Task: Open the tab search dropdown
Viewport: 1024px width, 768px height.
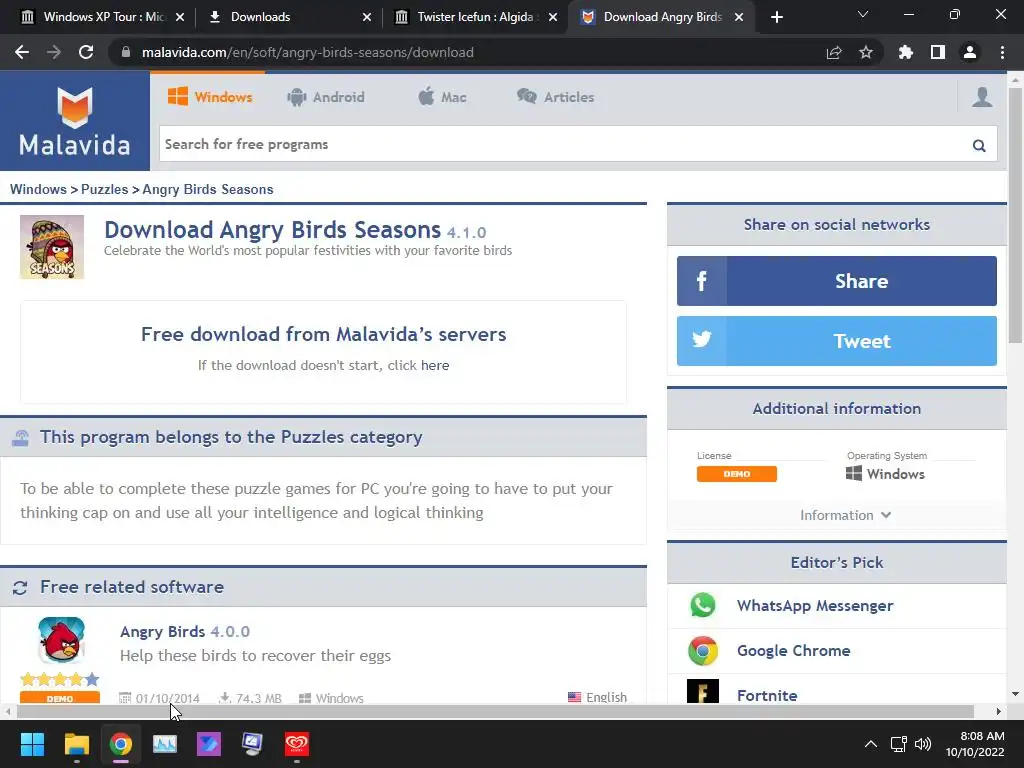Action: [x=863, y=14]
